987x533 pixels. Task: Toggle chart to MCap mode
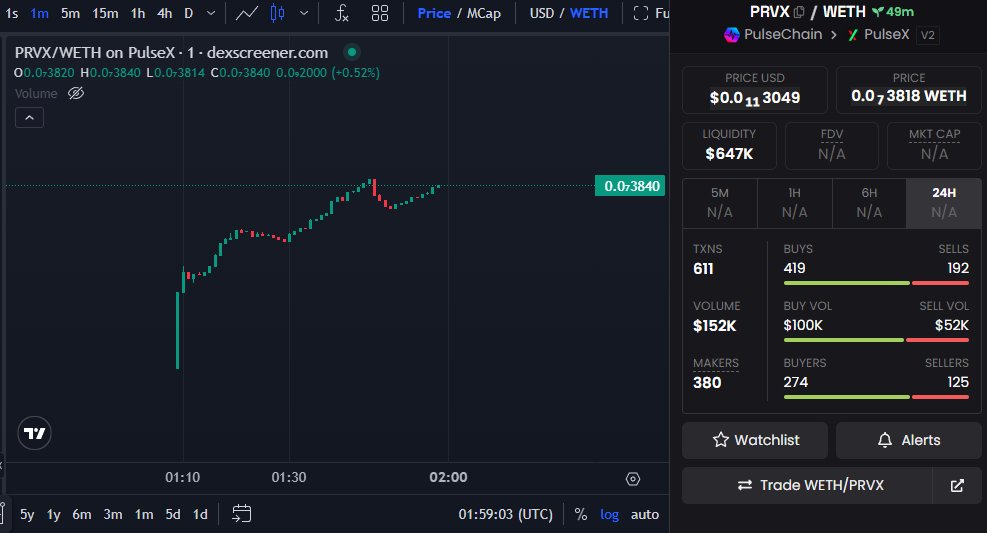(483, 13)
